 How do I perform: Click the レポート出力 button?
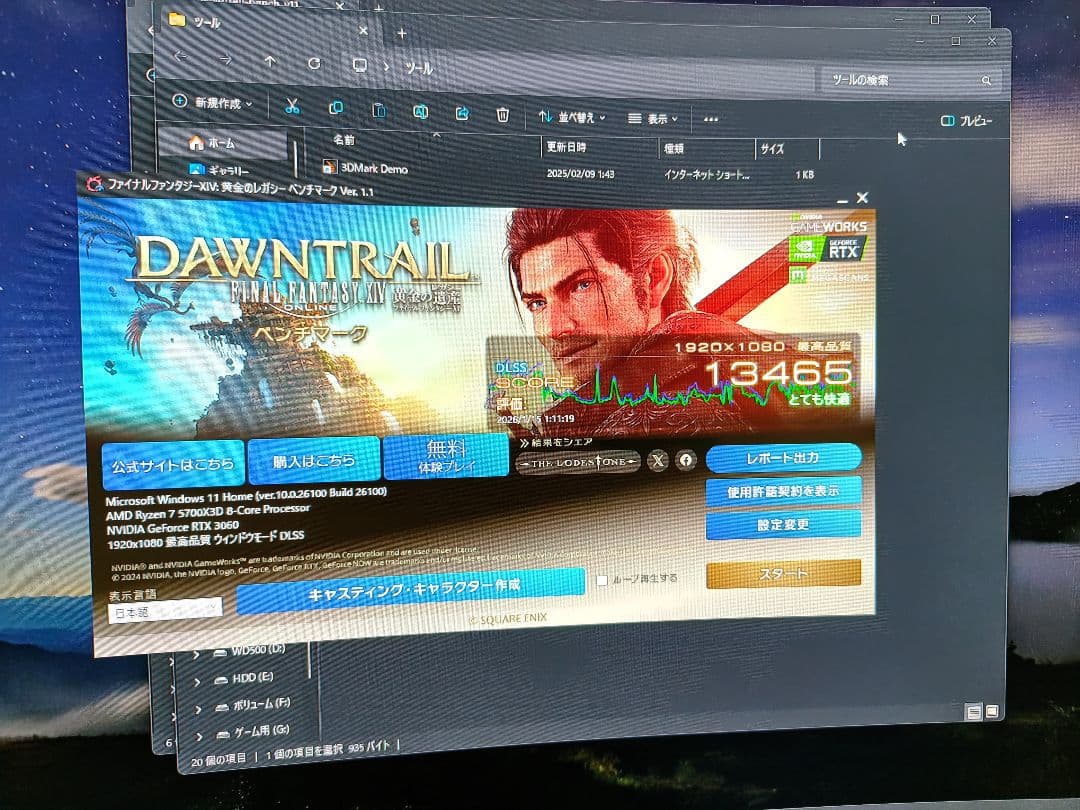tap(783, 458)
